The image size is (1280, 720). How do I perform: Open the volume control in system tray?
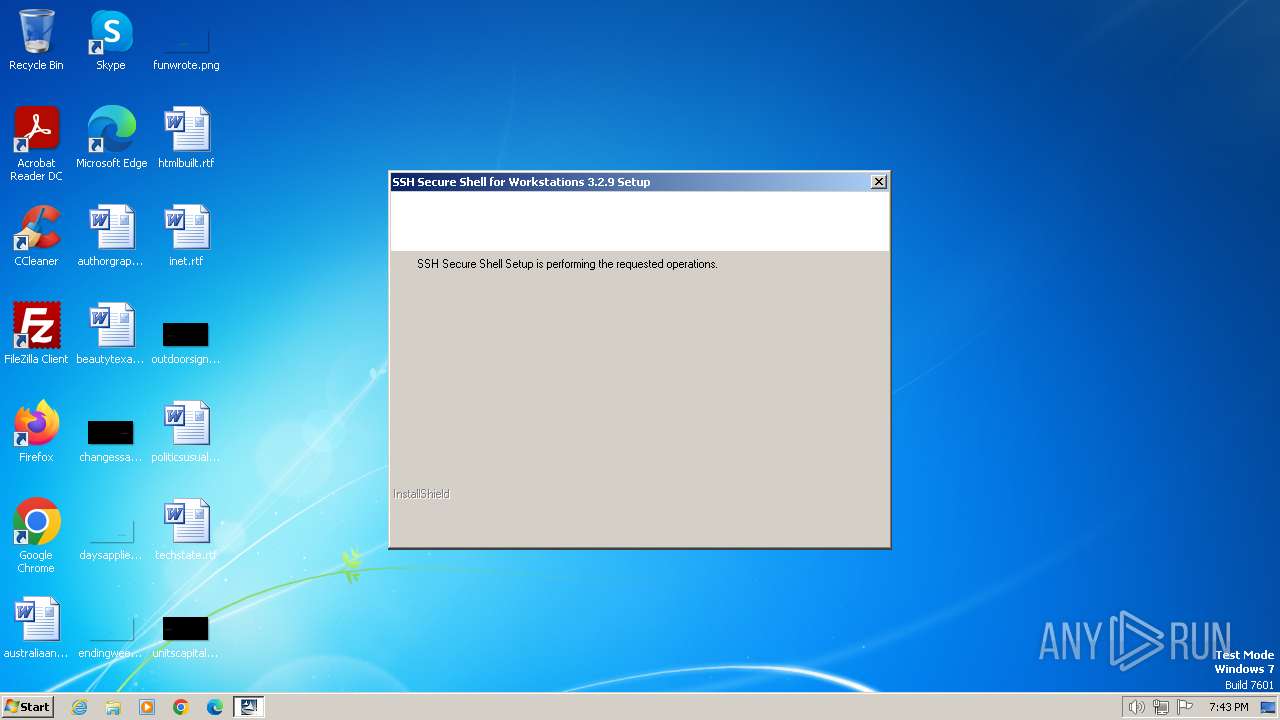pyautogui.click(x=1136, y=707)
